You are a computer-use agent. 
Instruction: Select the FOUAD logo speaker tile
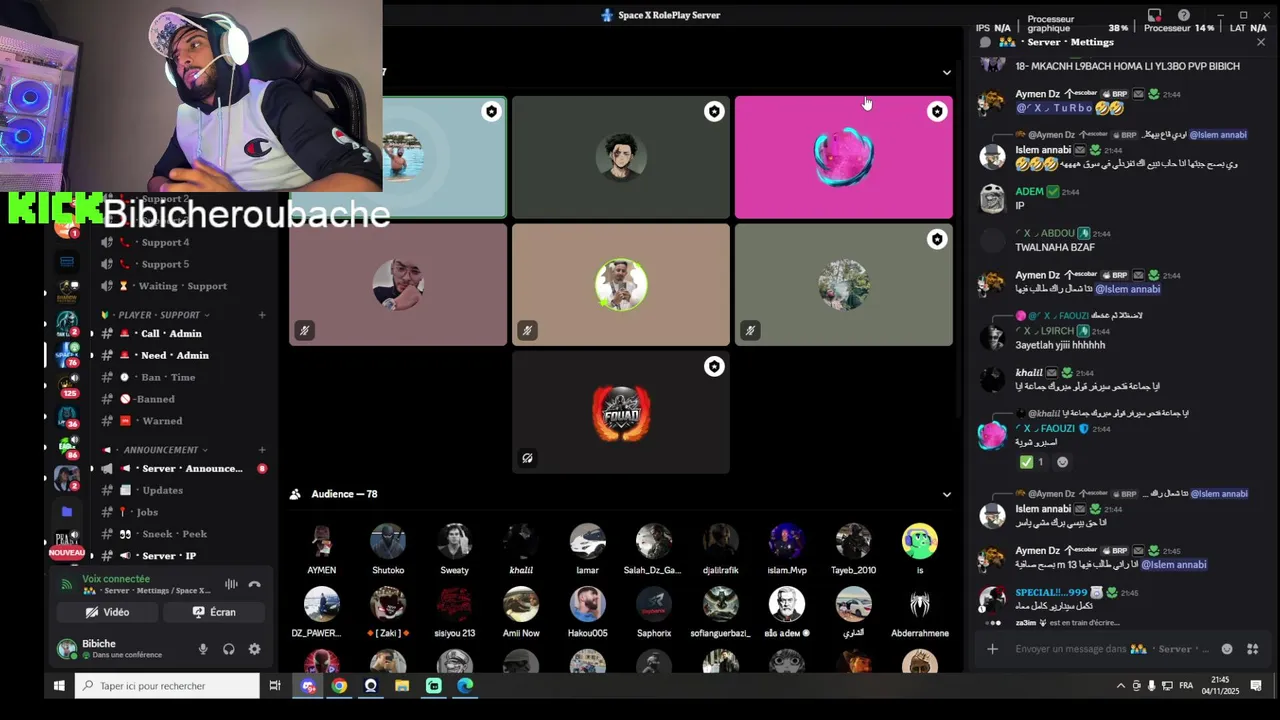pos(621,412)
